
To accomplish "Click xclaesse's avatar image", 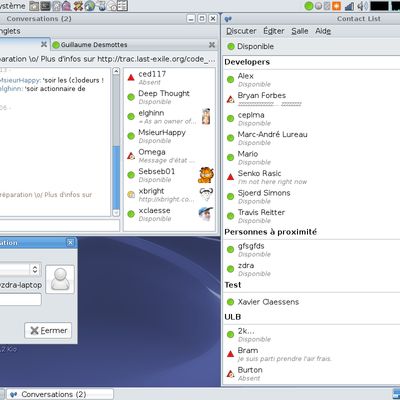I will pos(206,214).
